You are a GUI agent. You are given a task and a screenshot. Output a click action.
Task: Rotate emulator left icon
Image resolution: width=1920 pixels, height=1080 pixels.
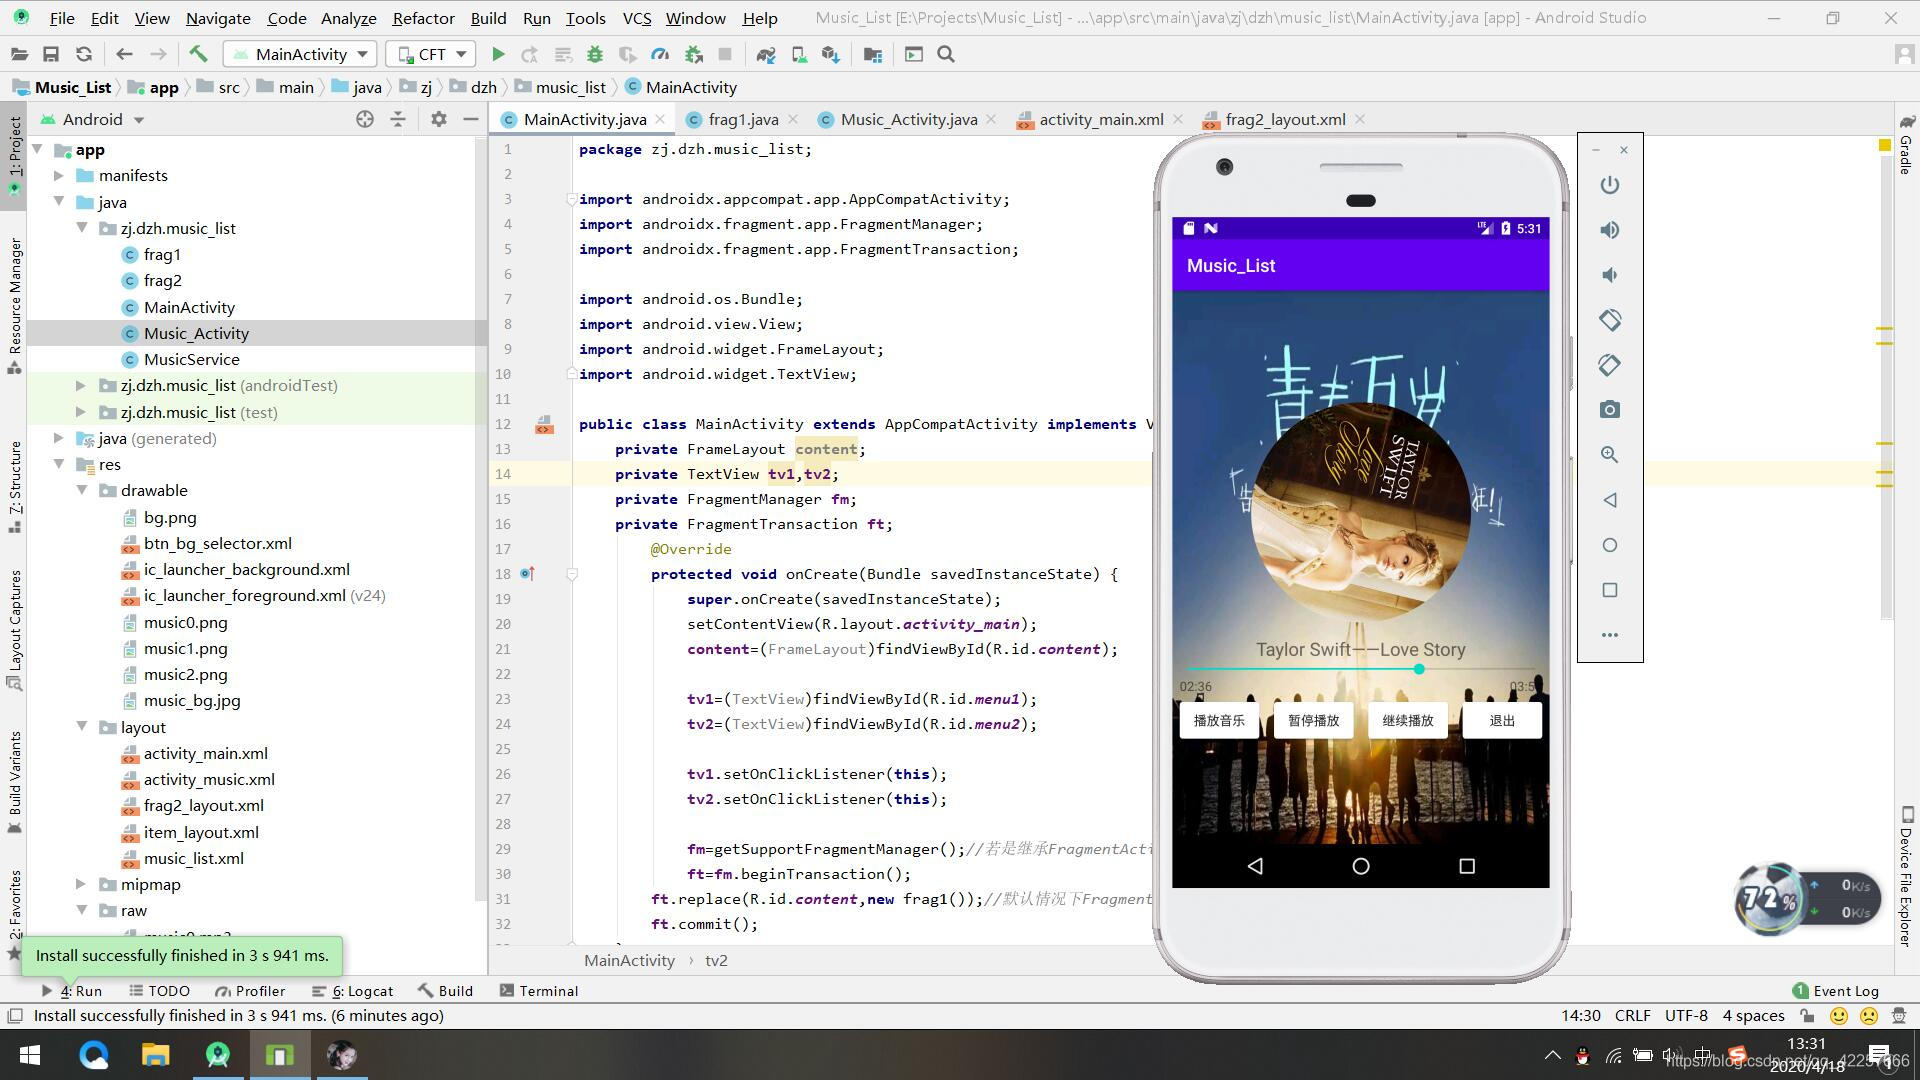(1609, 320)
